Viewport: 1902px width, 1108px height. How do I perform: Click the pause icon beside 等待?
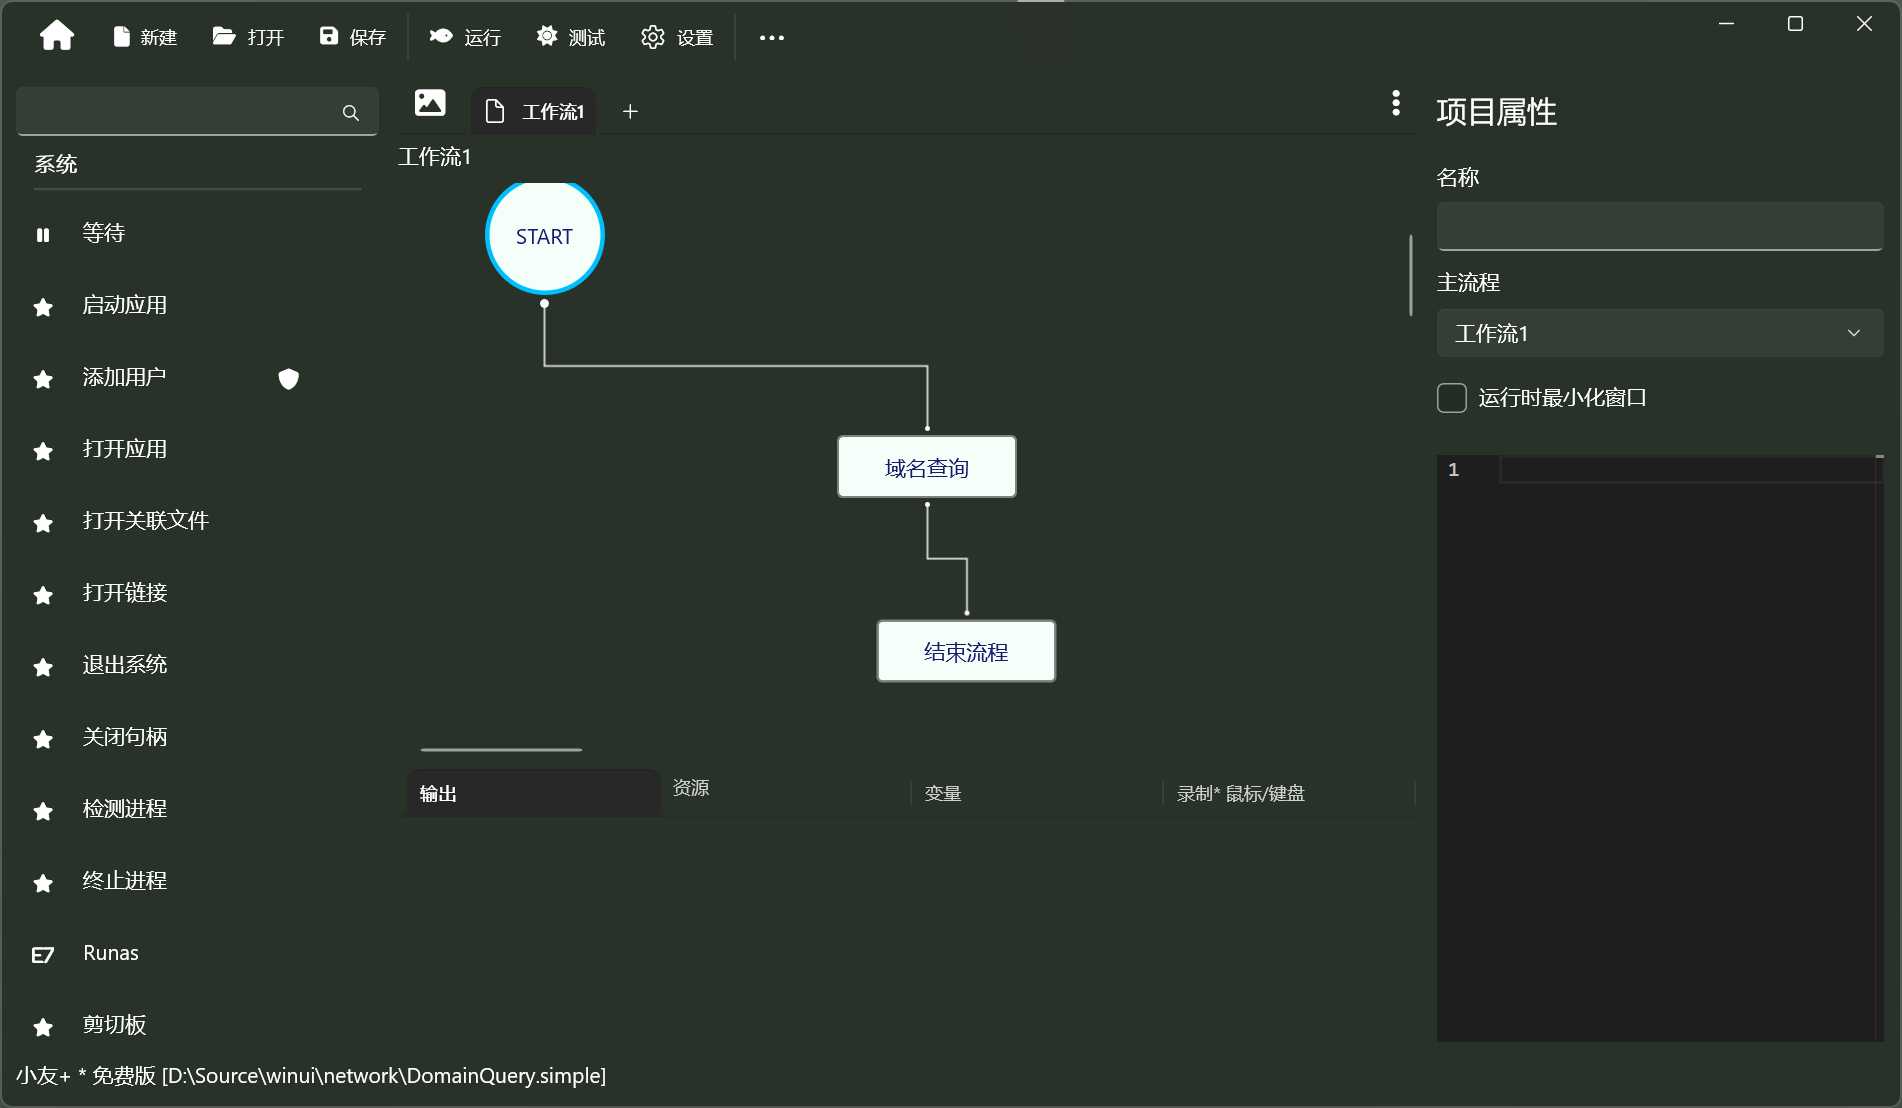(x=42, y=234)
